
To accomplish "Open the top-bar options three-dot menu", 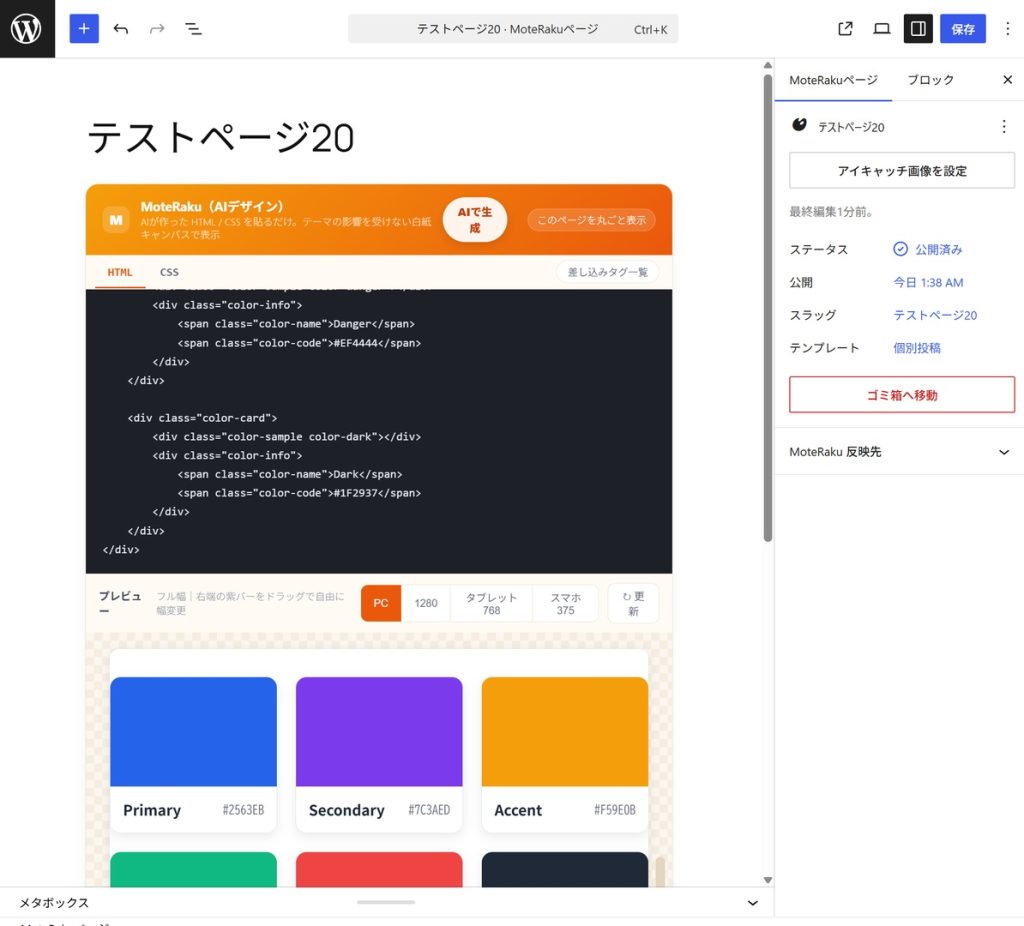I will (1007, 29).
